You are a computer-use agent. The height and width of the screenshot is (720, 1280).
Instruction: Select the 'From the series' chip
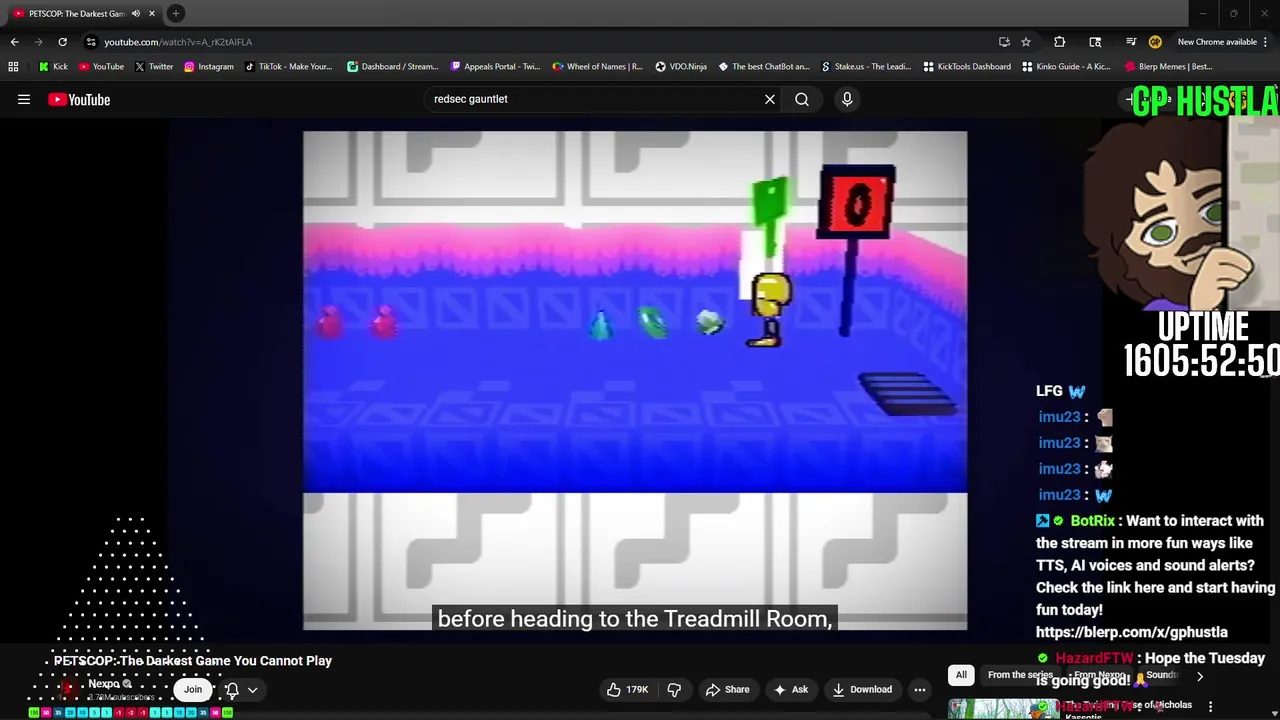click(1020, 675)
